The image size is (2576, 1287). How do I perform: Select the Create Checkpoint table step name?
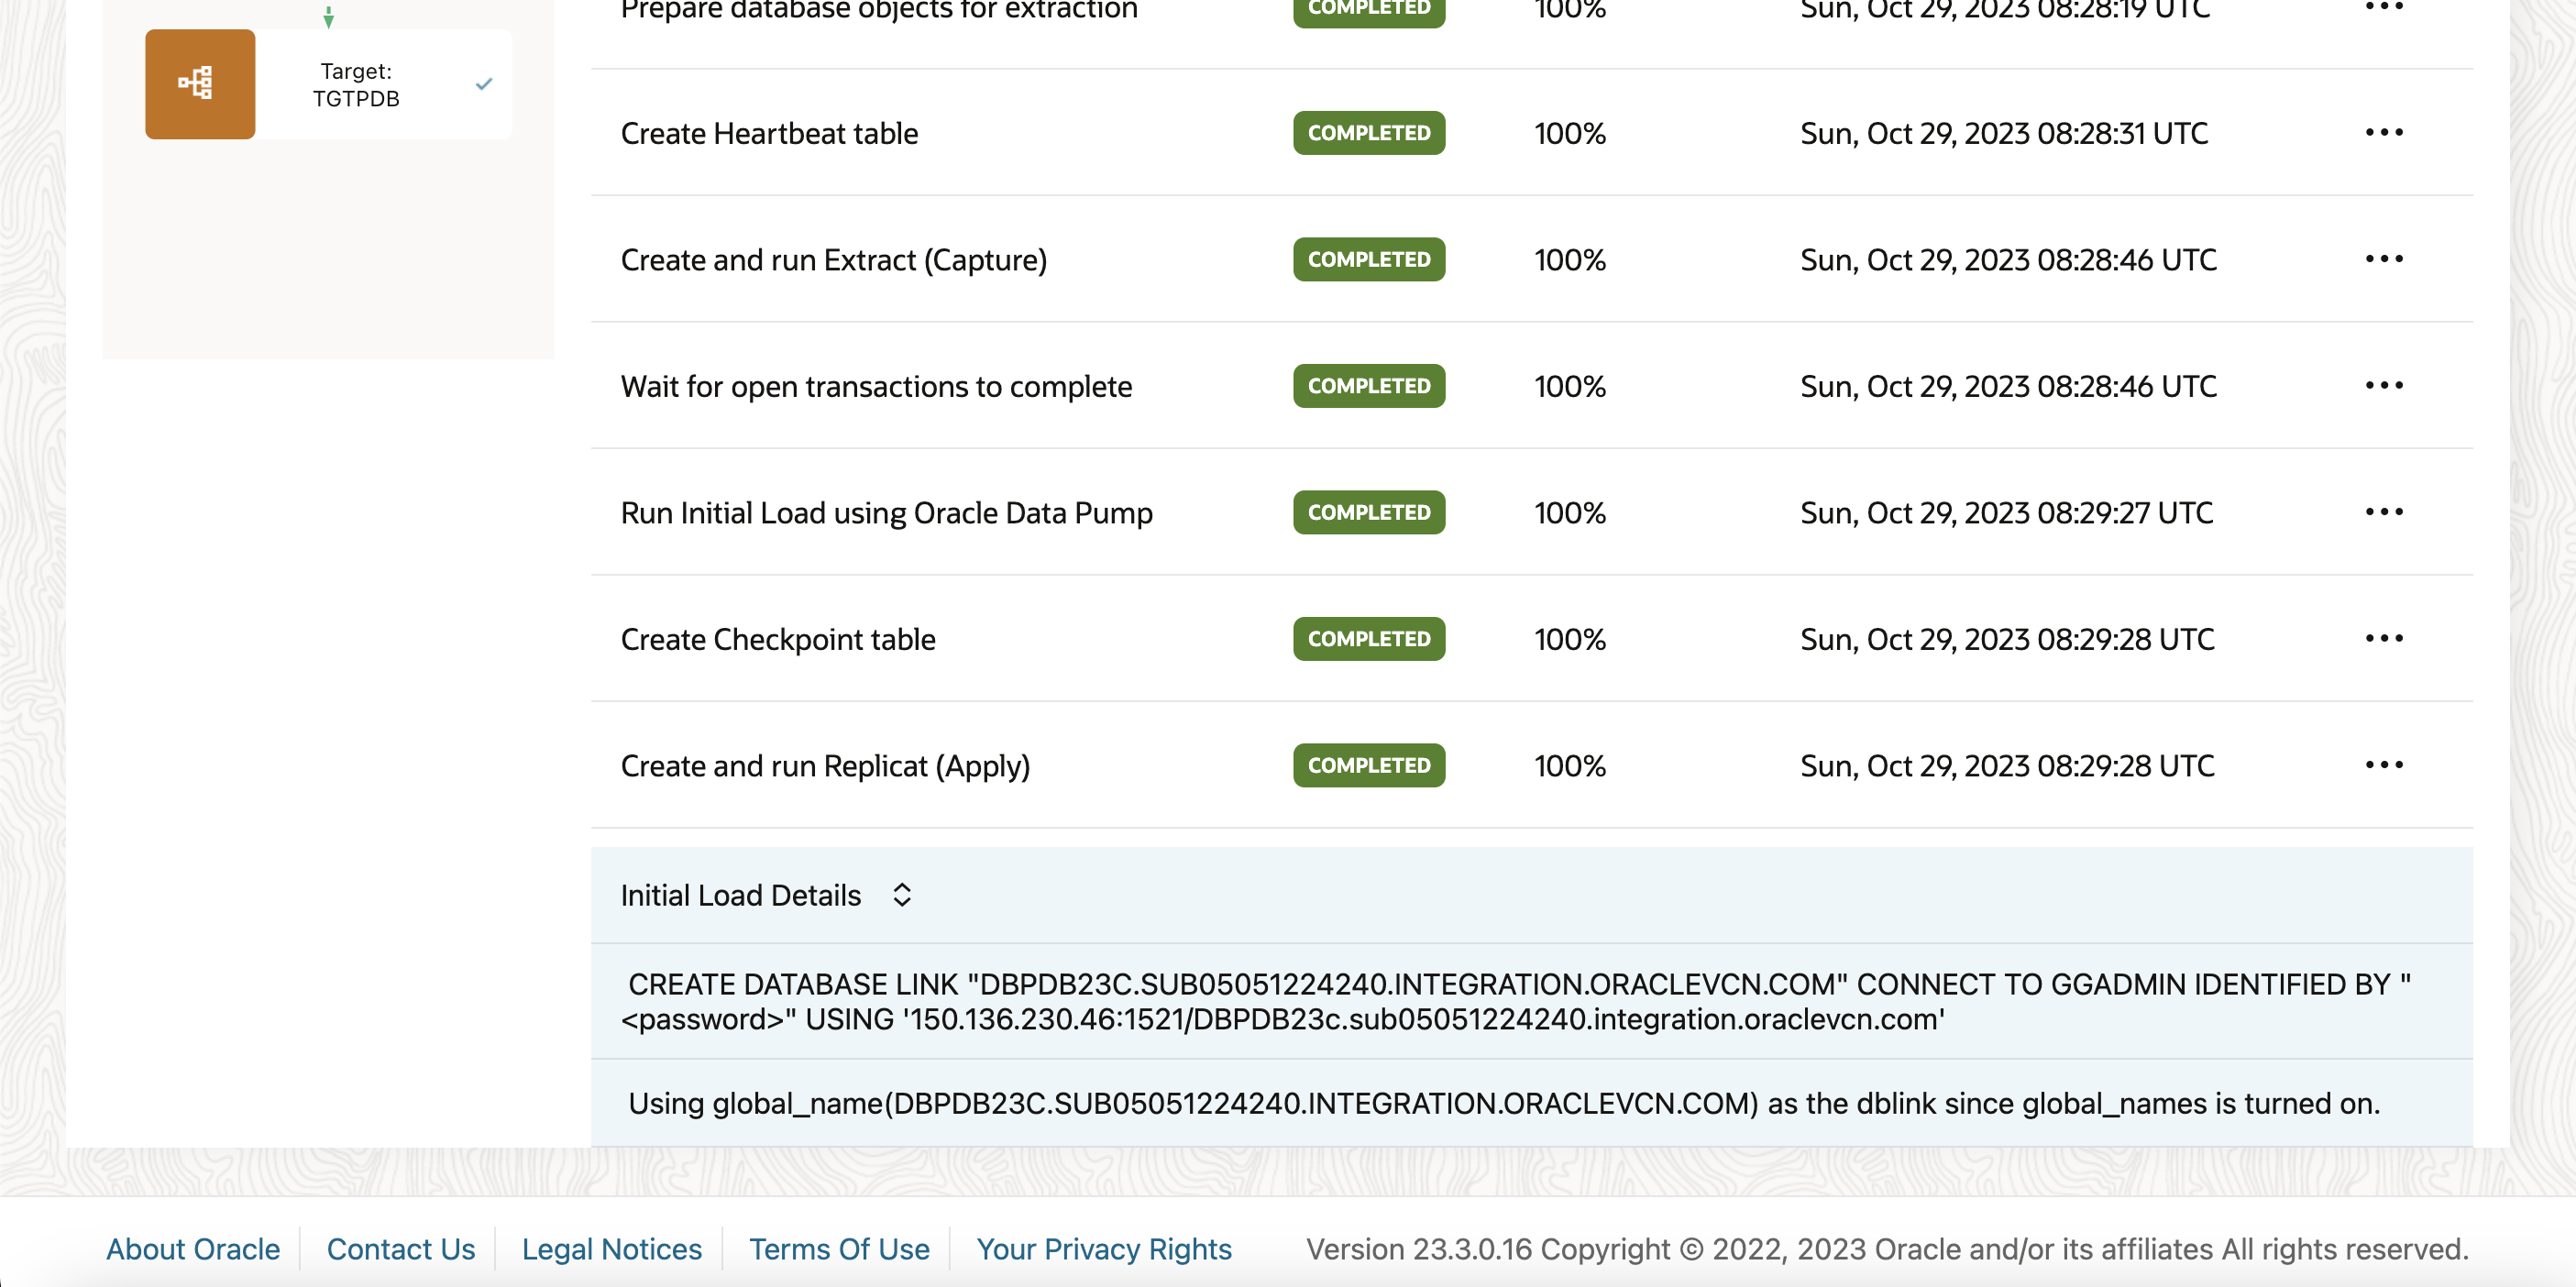tap(777, 639)
